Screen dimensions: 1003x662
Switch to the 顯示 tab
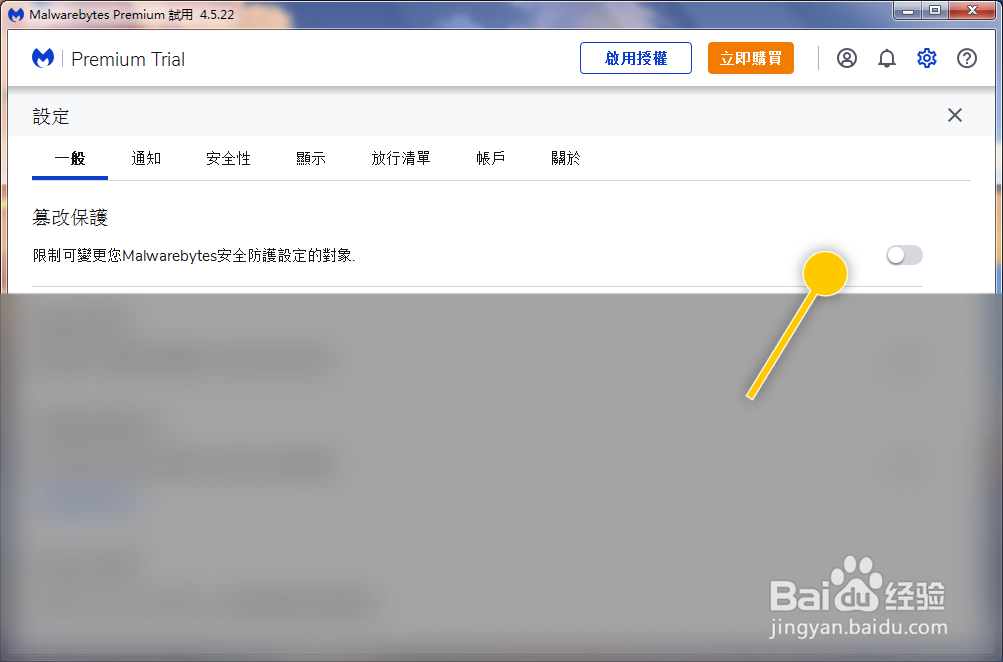click(x=311, y=159)
